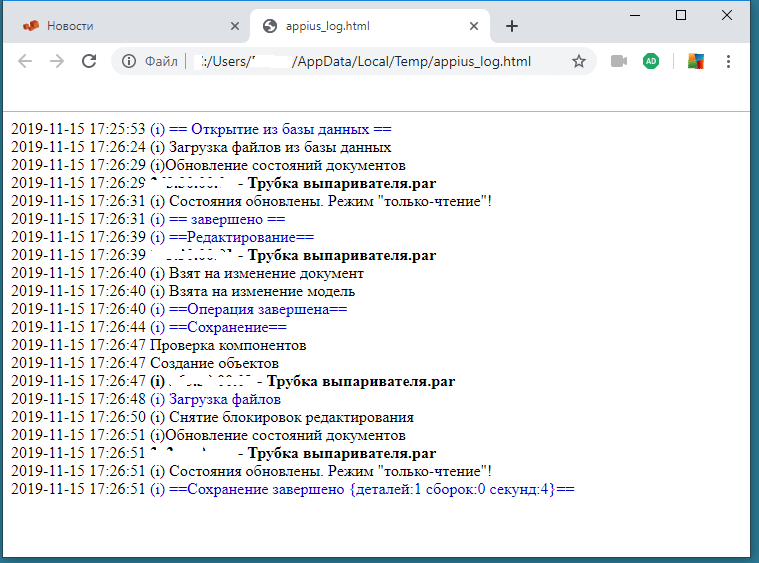Image resolution: width=759 pixels, height=563 pixels.
Task: Close the Новости tab
Action: 234,26
